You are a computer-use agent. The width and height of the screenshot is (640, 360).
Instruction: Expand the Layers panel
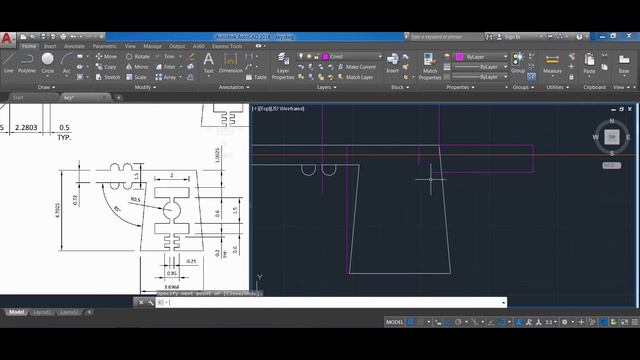[x=327, y=87]
